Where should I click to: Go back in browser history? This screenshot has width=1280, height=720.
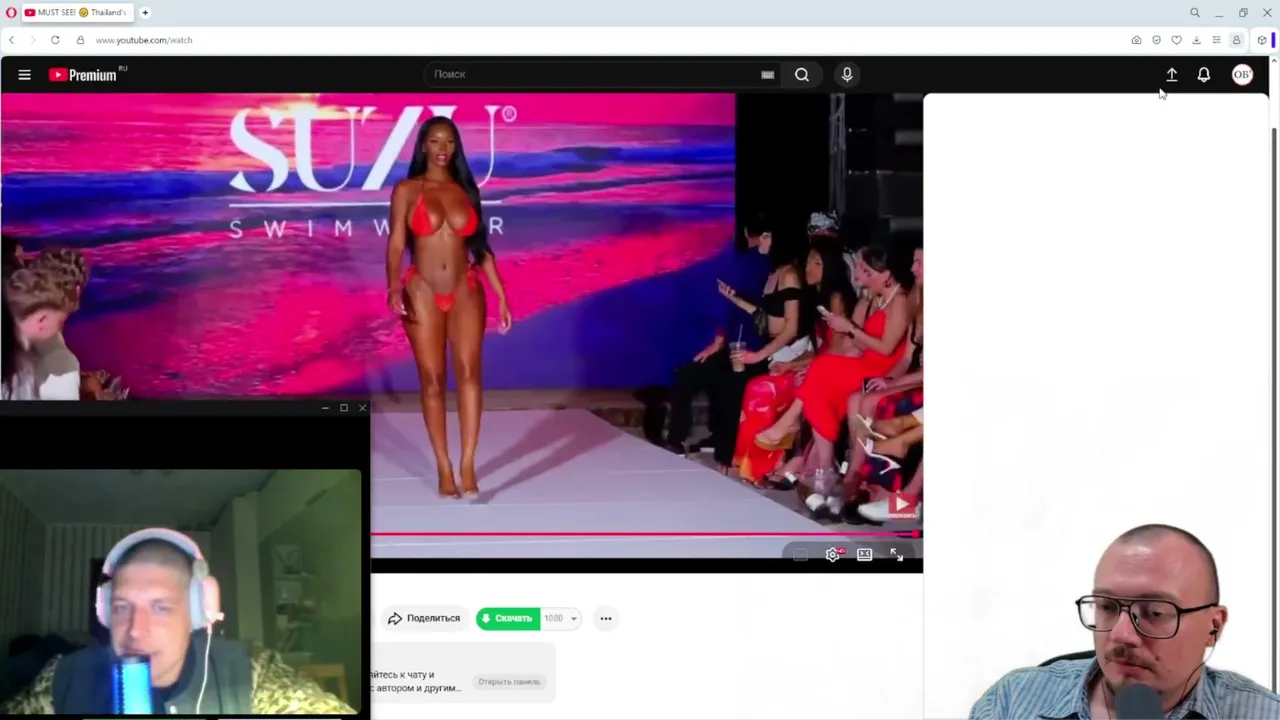pyautogui.click(x=11, y=40)
